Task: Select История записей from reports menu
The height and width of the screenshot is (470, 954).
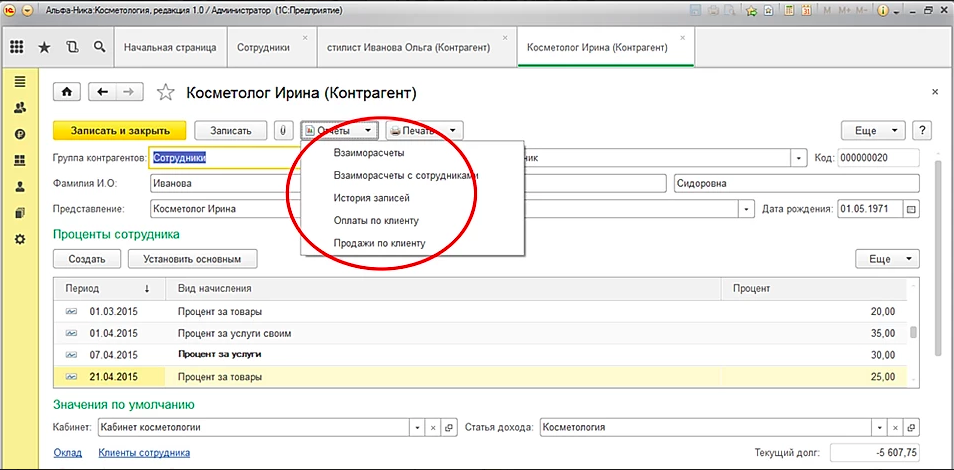Action: pyautogui.click(x=371, y=197)
